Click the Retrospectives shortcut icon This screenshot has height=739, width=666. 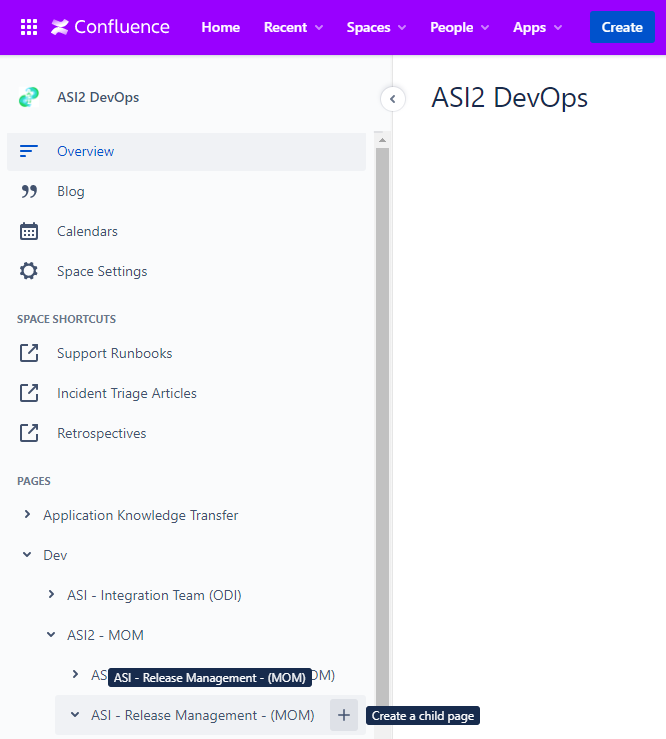click(x=29, y=433)
